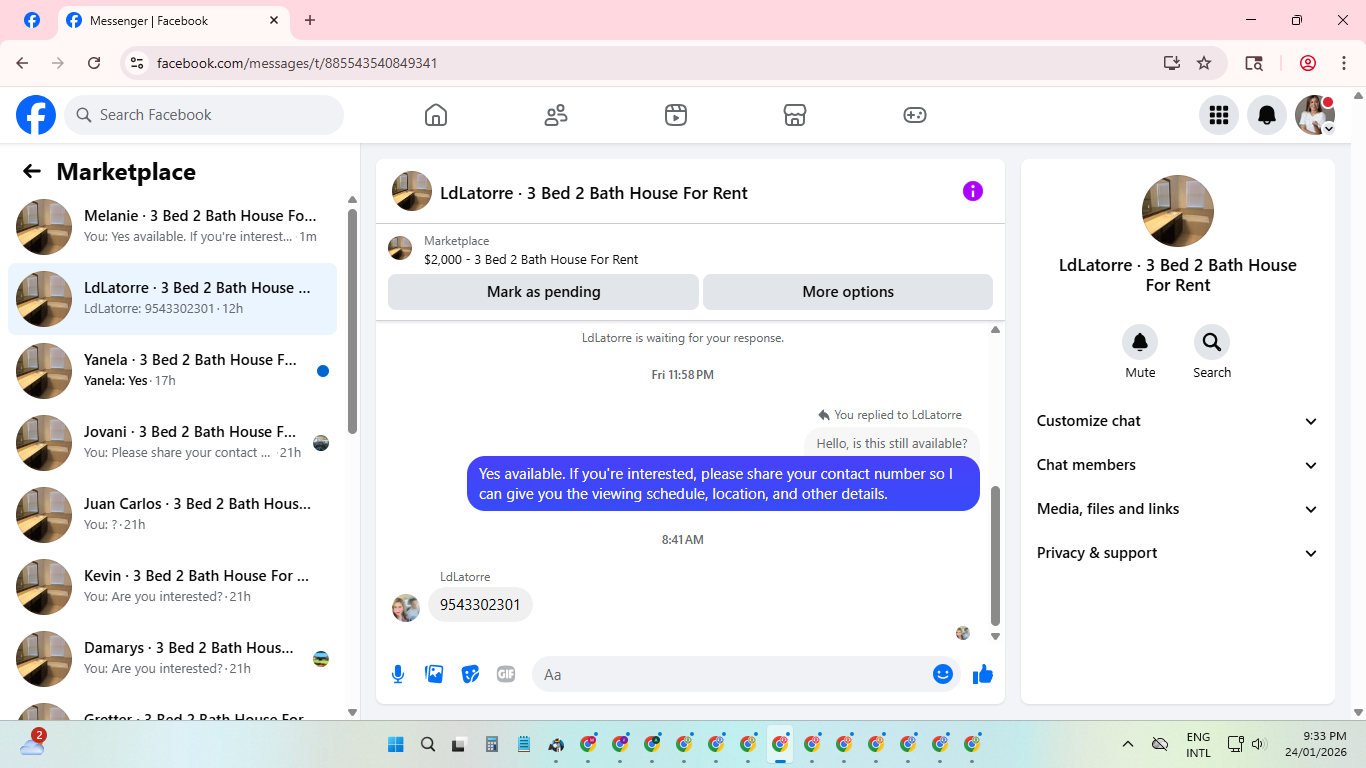Click the chat messages scrollbar thumb
The image size is (1366, 768).
point(995,555)
